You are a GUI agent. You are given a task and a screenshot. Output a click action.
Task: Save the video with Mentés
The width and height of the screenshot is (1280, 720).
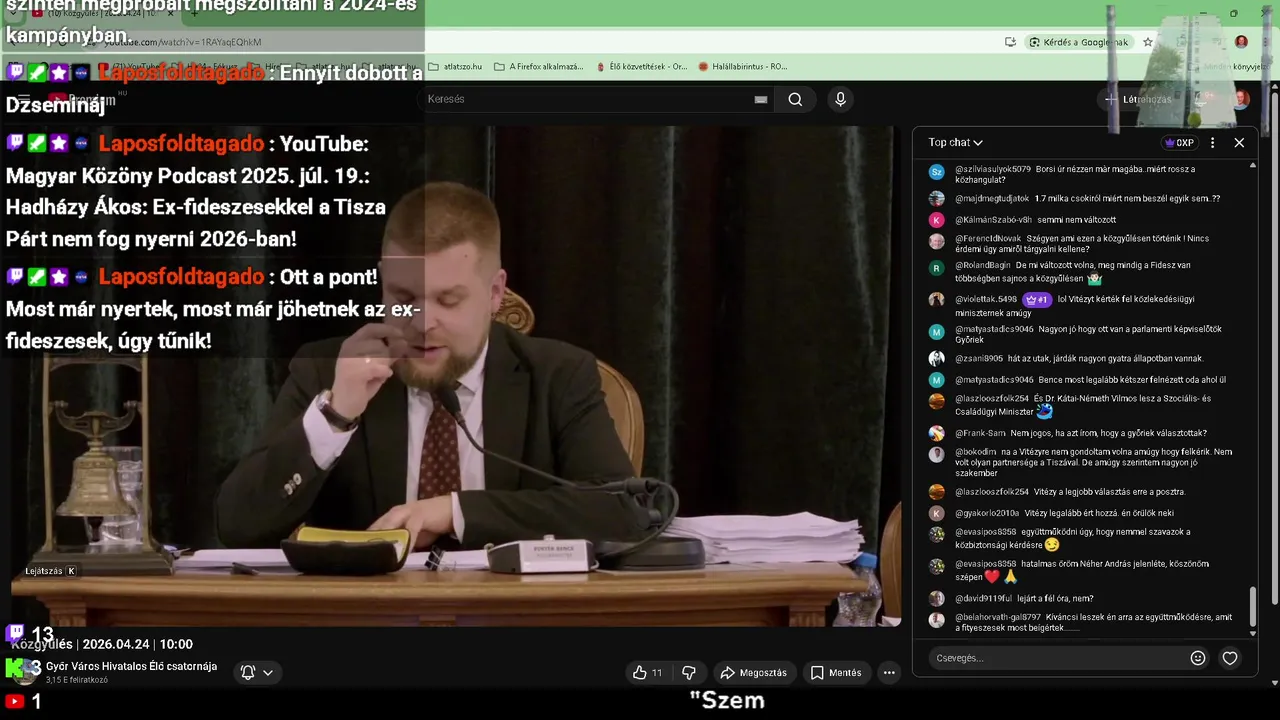point(836,673)
